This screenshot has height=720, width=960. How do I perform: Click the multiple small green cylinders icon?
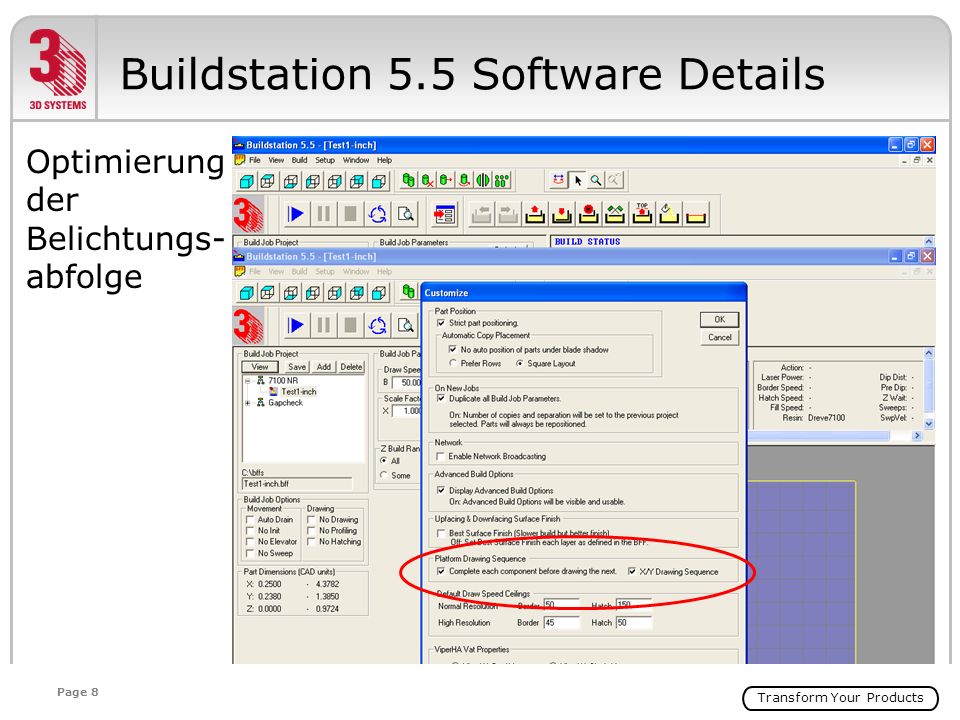(501, 180)
